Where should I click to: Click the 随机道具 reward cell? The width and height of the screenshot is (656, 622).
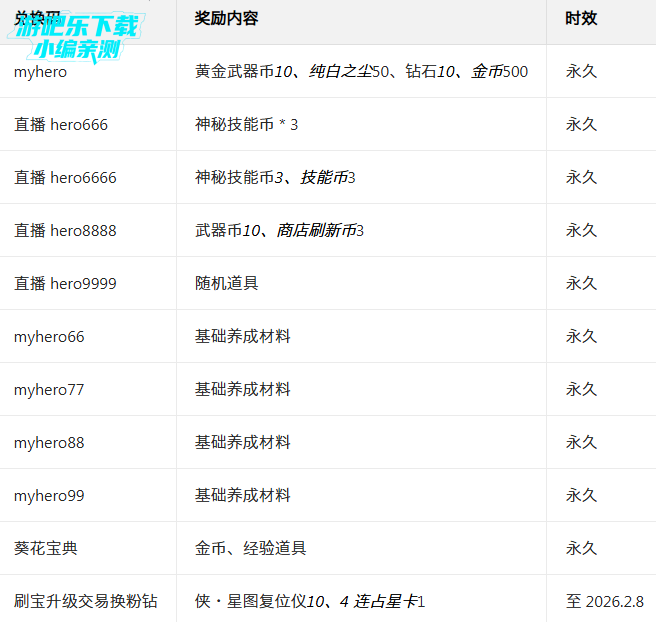[x=226, y=284]
